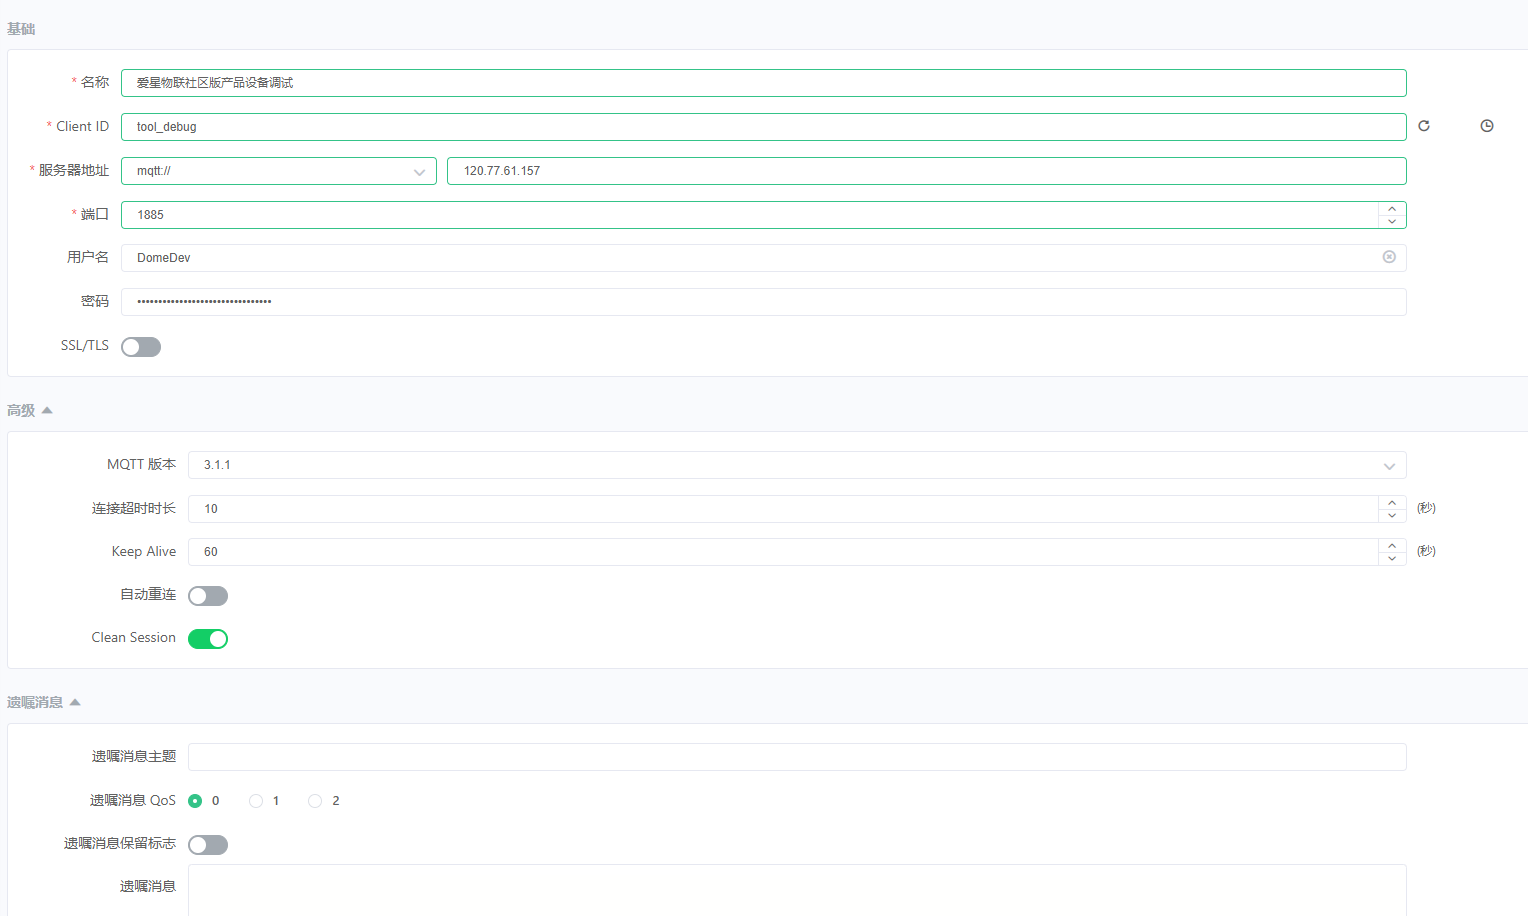Collapse the 遗嘱消息 section
This screenshot has height=916, width=1528.
click(x=44, y=702)
